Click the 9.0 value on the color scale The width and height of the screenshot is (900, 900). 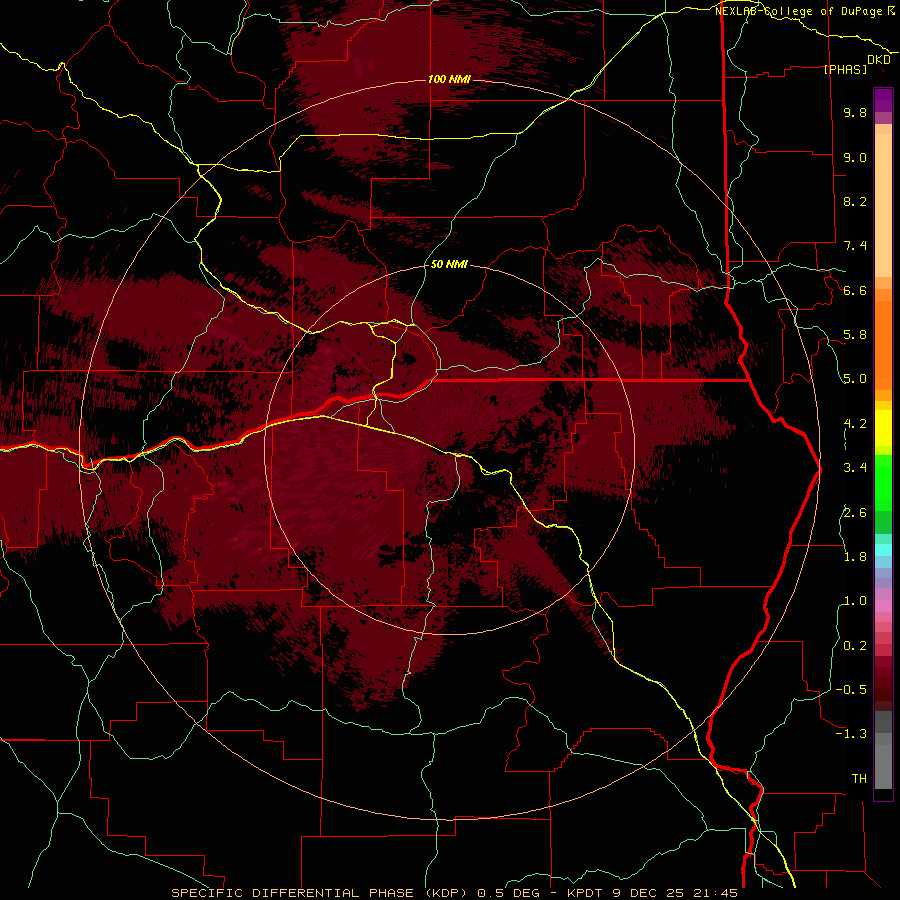point(855,157)
